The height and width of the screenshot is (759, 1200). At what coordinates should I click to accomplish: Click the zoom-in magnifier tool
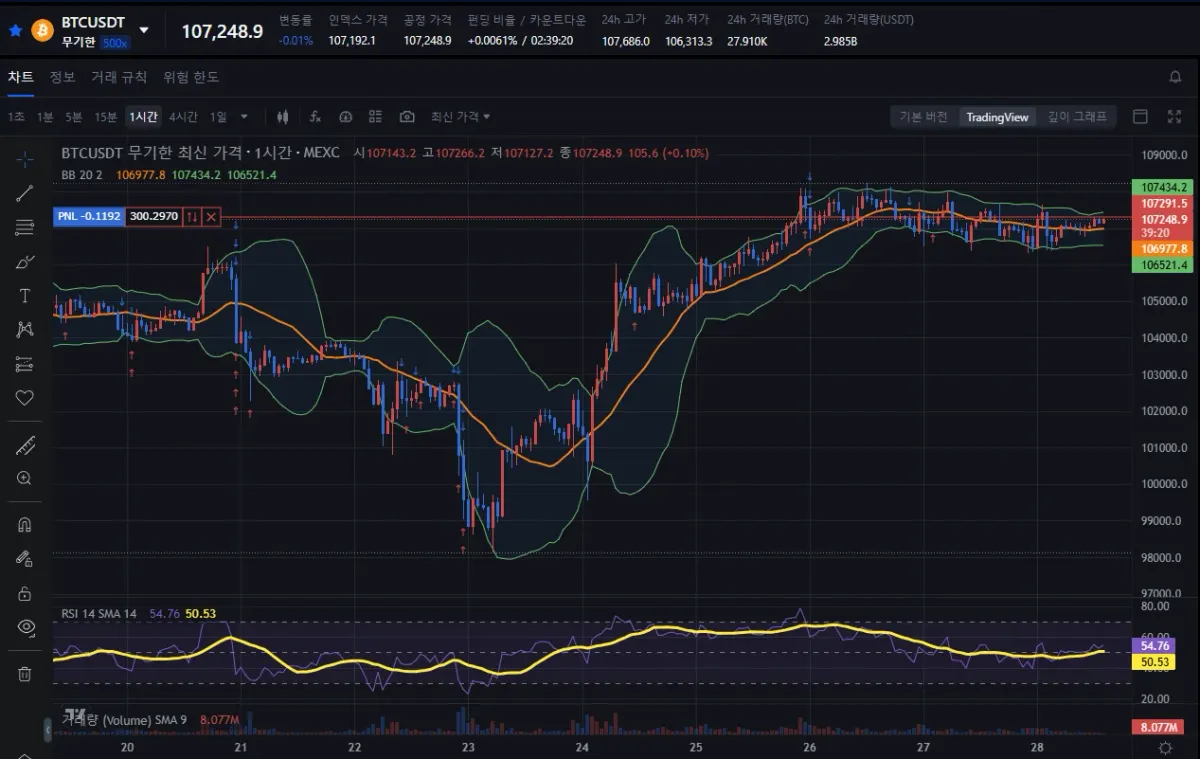pos(25,478)
